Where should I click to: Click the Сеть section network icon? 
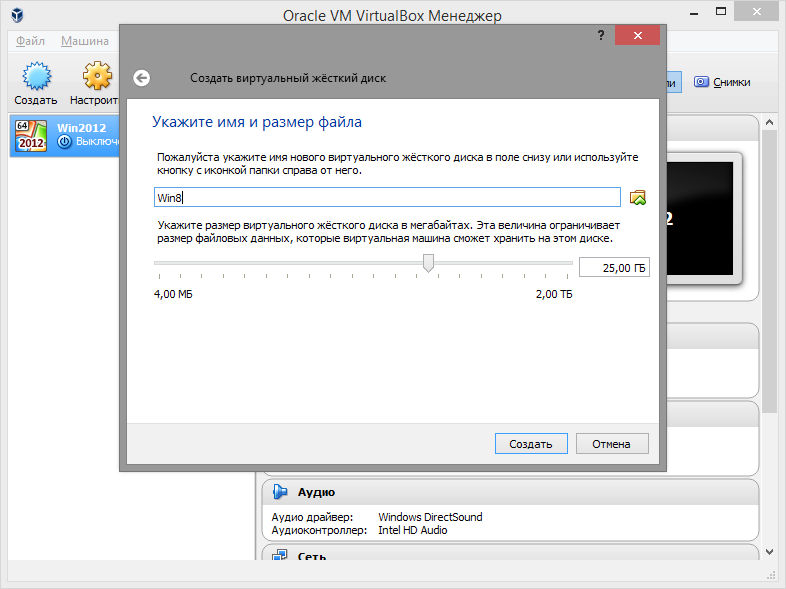tap(279, 555)
